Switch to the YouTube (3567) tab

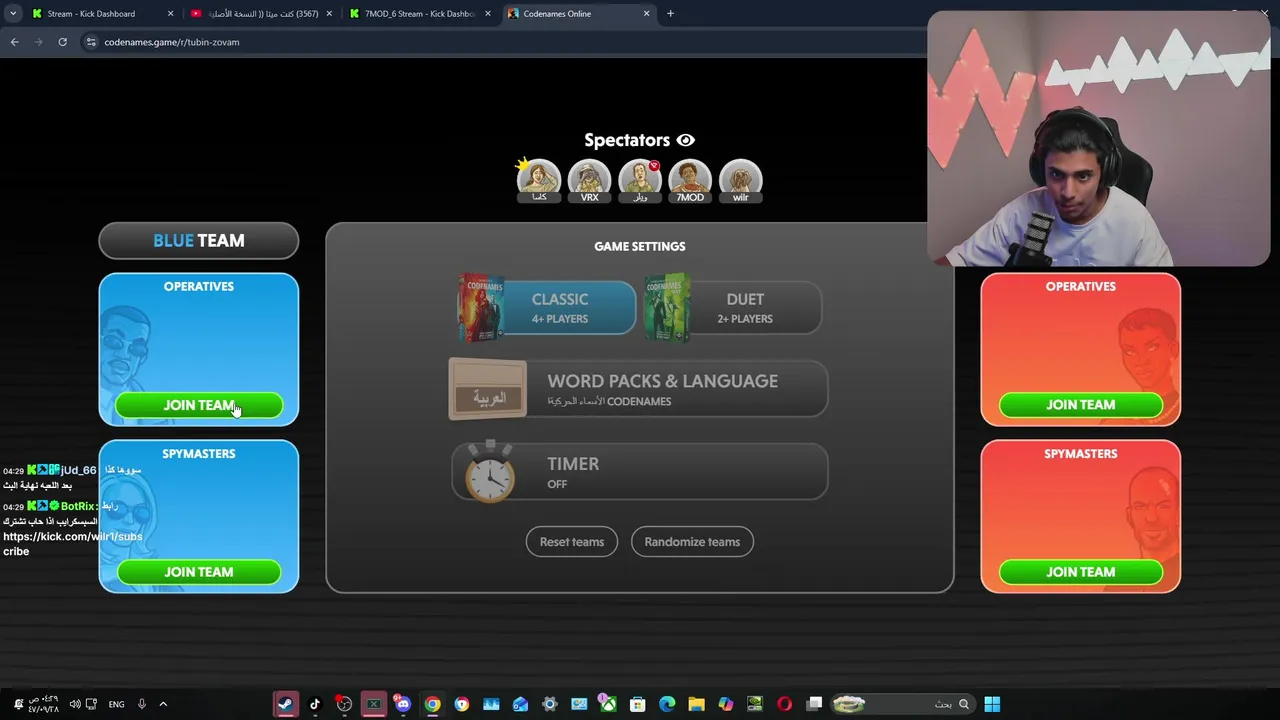click(x=260, y=14)
